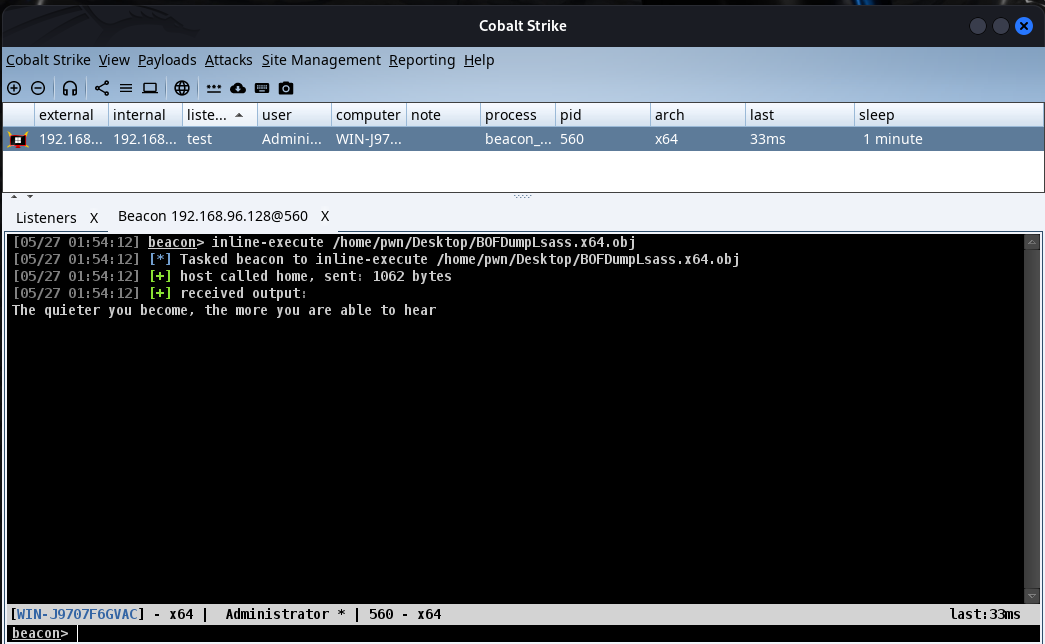Image resolution: width=1045 pixels, height=644 pixels.
Task: Sort sessions by the internal column
Action: click(146, 115)
